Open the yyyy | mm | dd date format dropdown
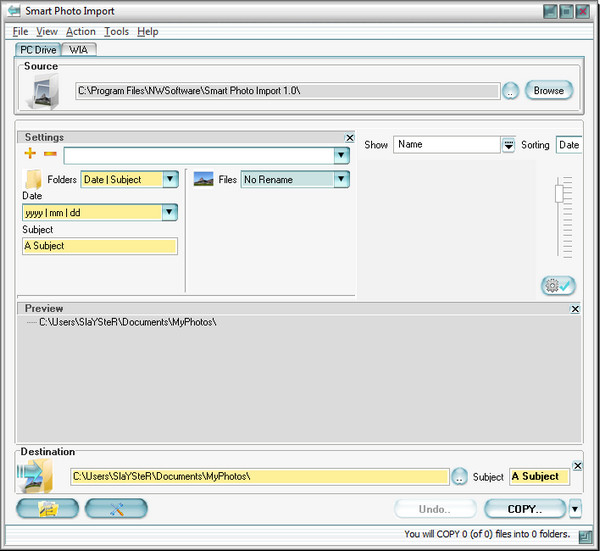Screen dimensions: 600x551 pyautogui.click(x=169, y=212)
